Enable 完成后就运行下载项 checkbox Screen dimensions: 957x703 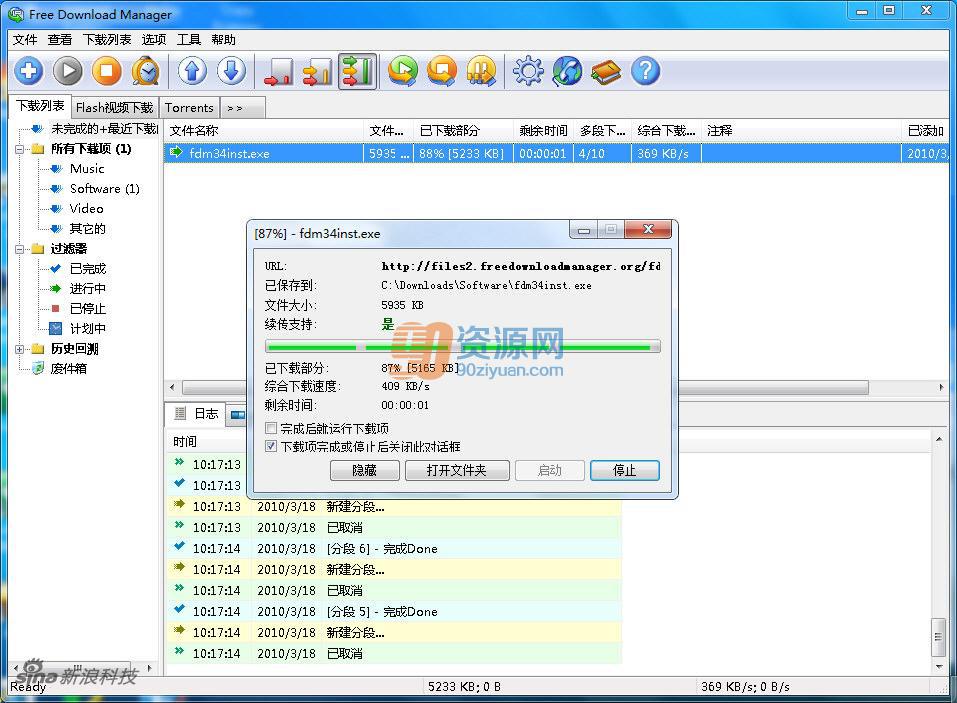[x=272, y=428]
